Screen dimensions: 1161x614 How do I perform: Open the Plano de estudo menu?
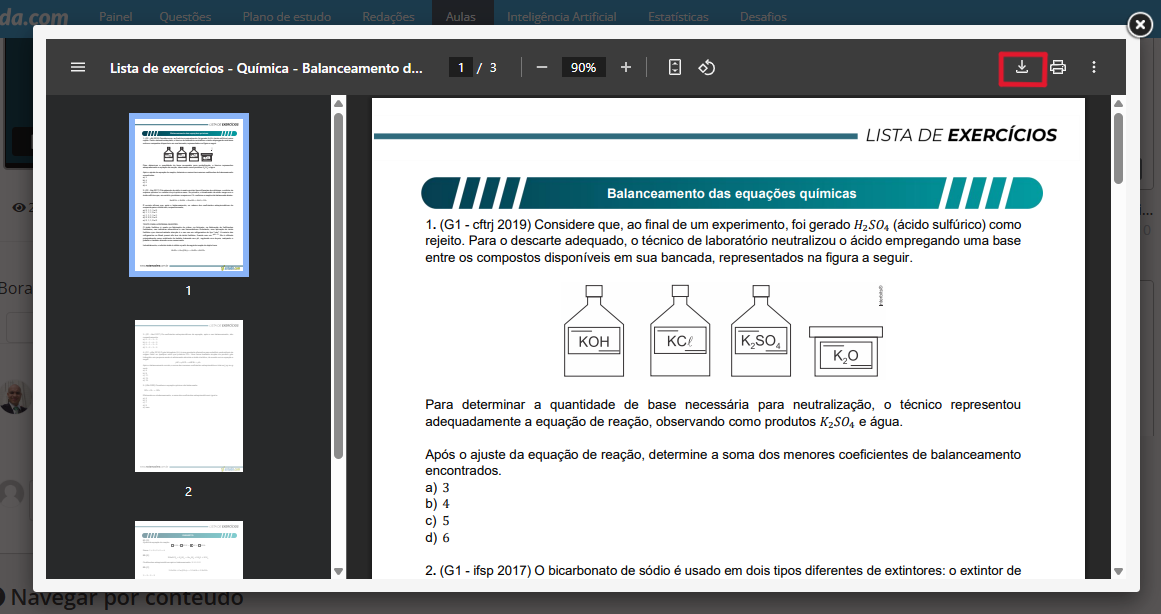pyautogui.click(x=287, y=16)
